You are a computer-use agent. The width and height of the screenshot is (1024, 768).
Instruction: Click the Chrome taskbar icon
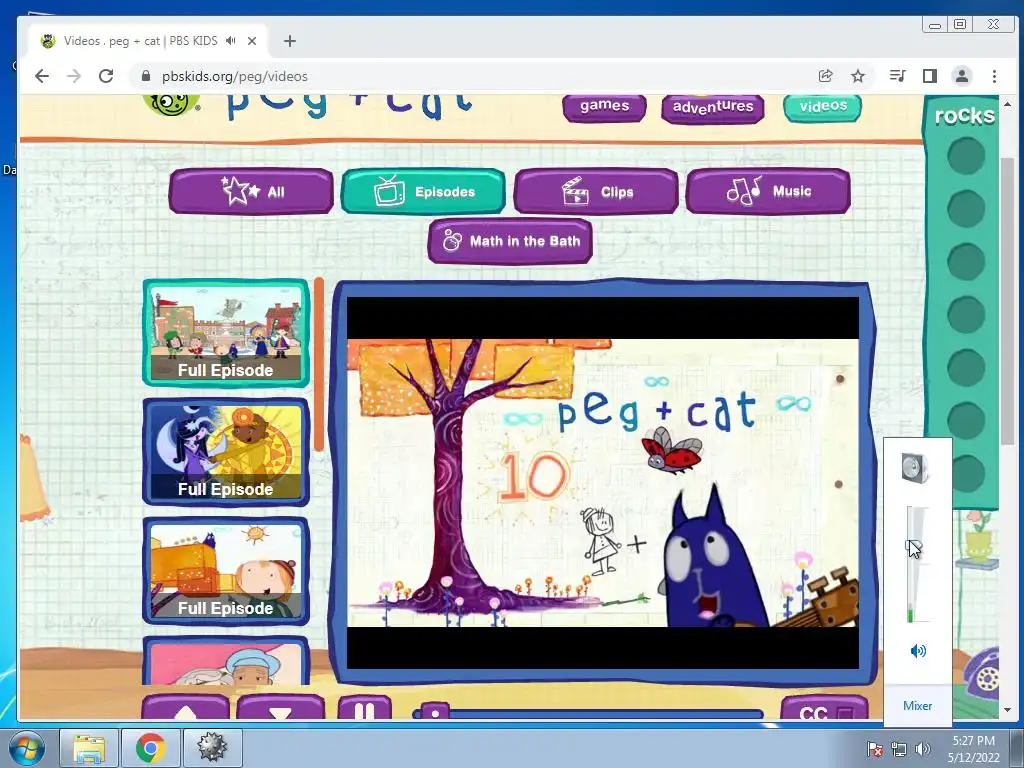pos(150,748)
